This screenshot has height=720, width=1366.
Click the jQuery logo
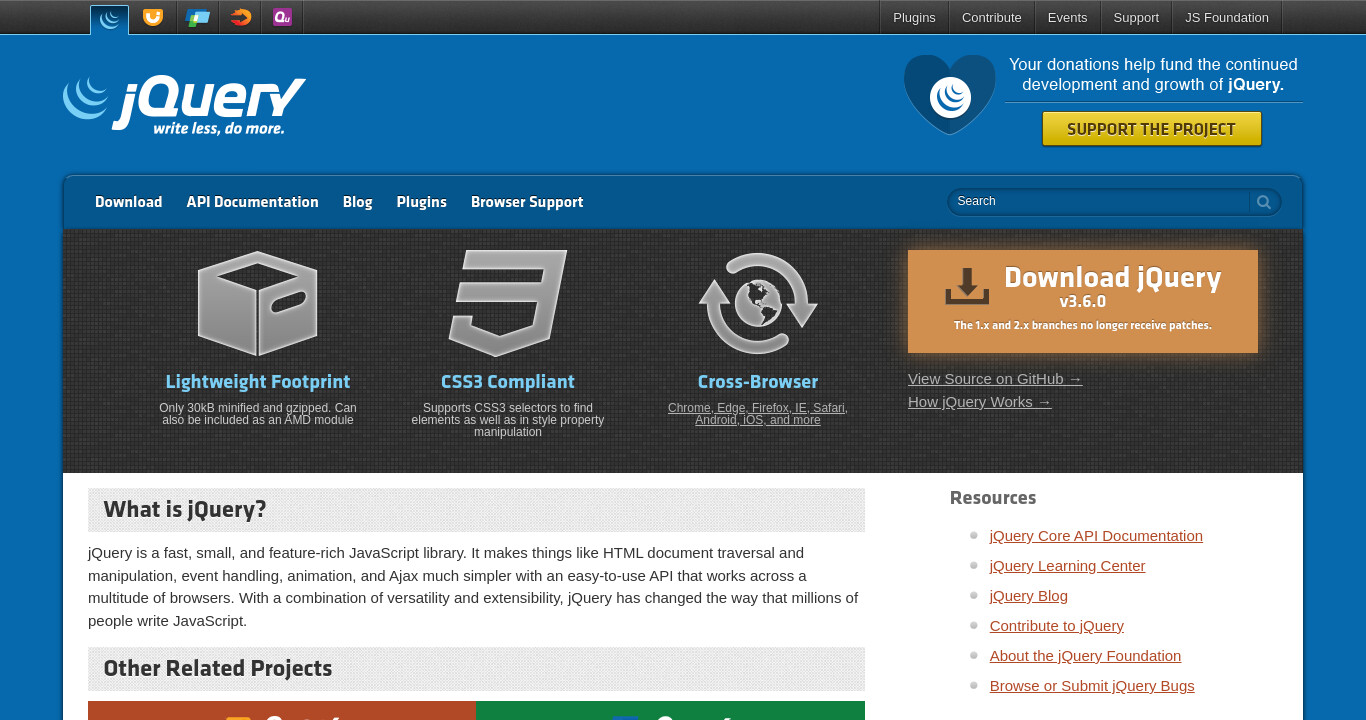click(184, 105)
